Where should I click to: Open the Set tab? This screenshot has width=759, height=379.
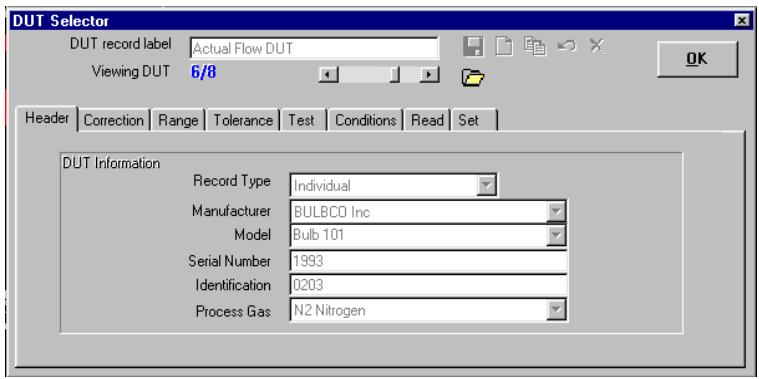click(x=473, y=121)
